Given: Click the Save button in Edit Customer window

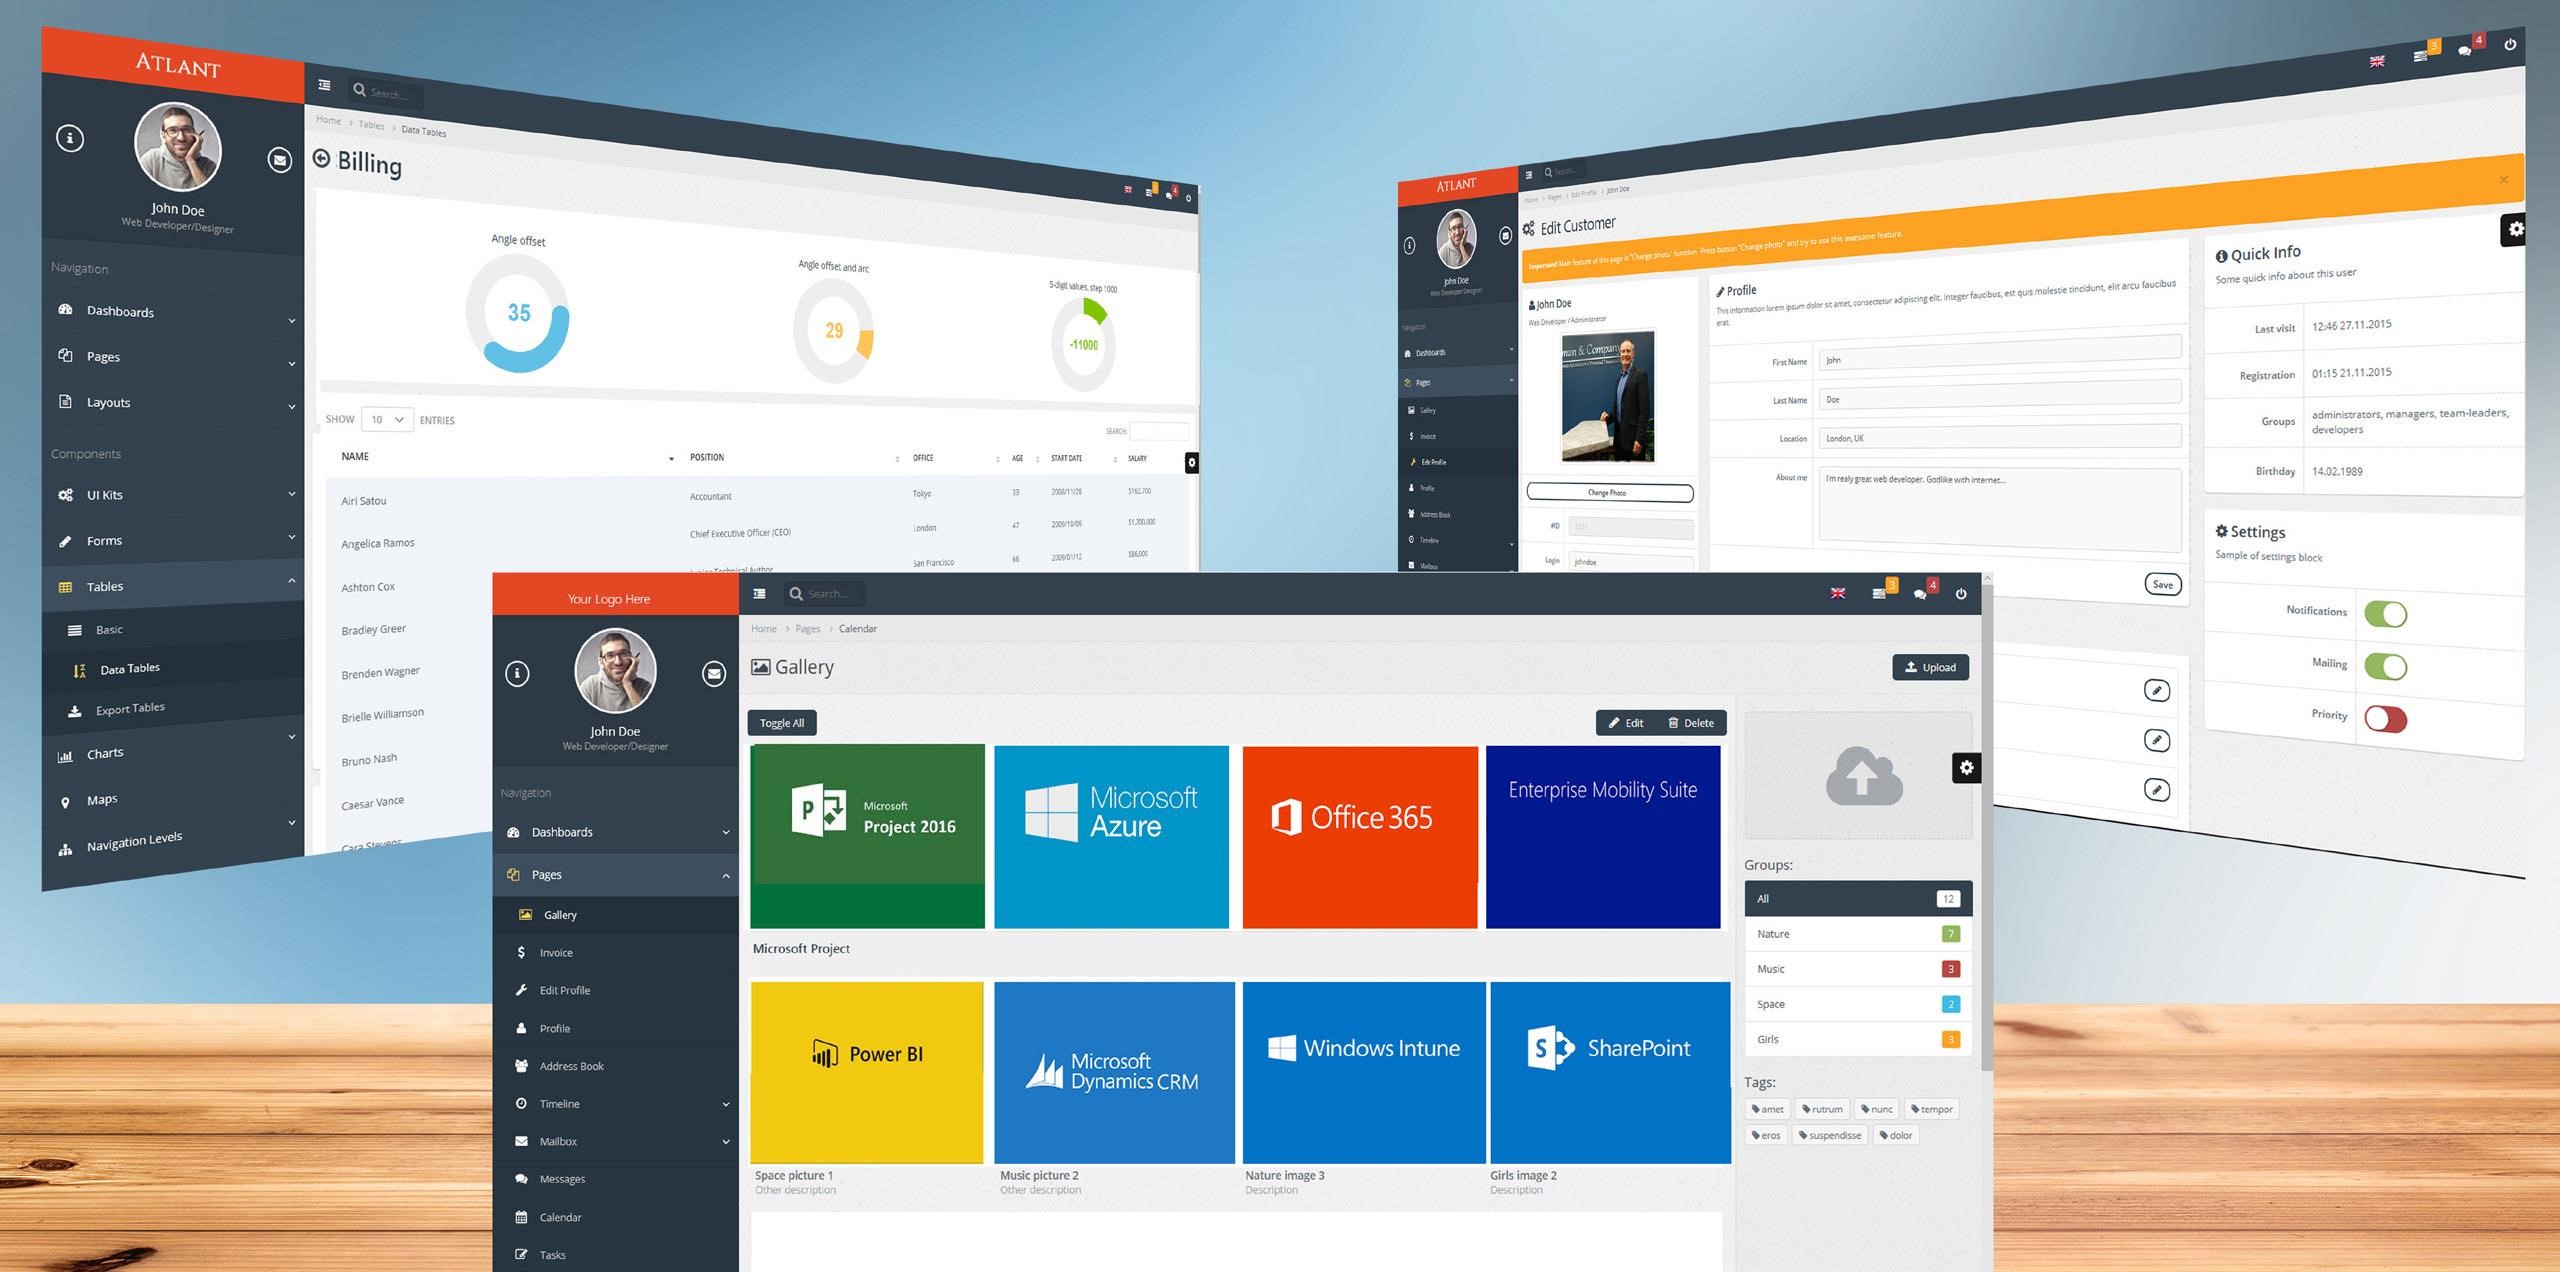Looking at the screenshot, I should pyautogui.click(x=2162, y=585).
